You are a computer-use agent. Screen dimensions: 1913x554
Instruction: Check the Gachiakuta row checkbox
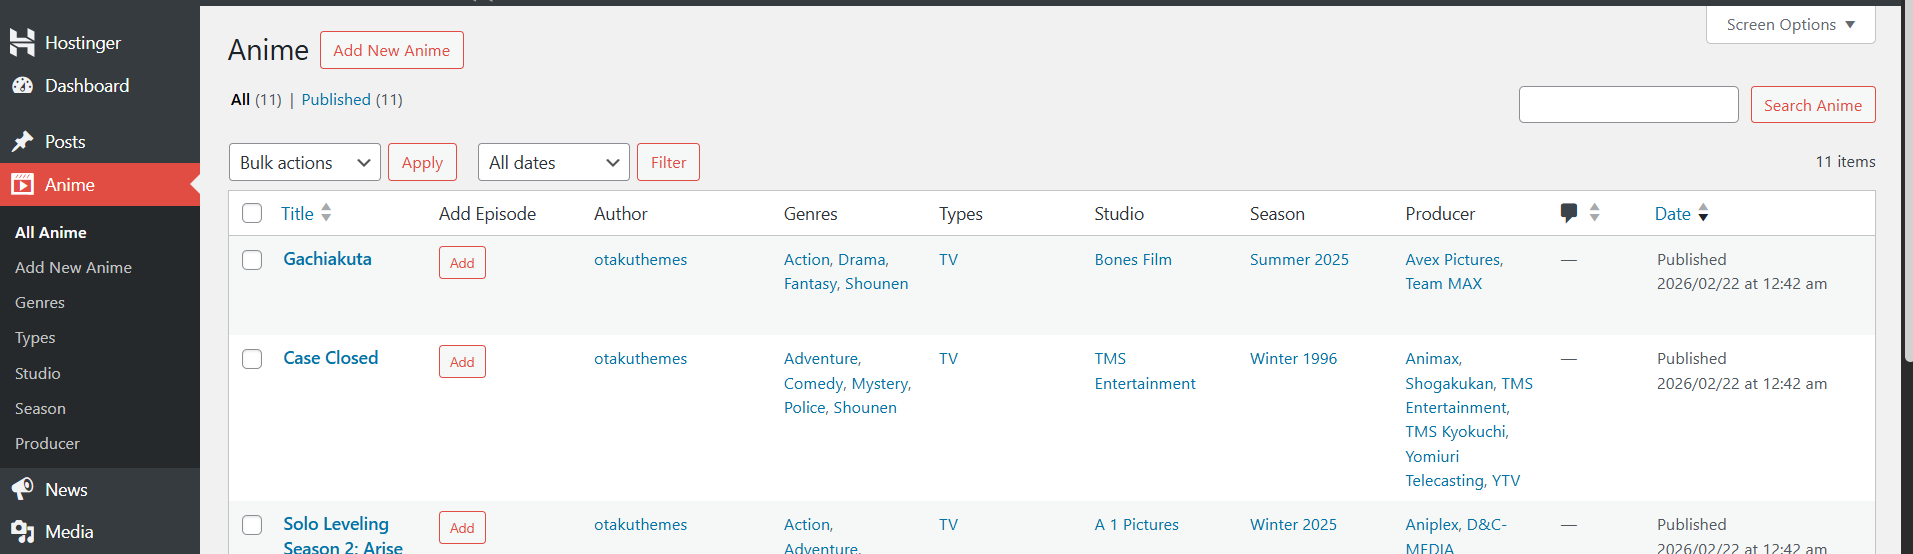pyautogui.click(x=252, y=260)
